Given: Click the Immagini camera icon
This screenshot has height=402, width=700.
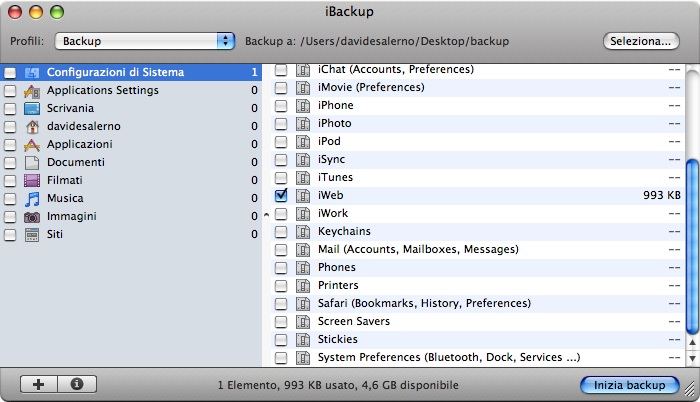Looking at the screenshot, I should point(32,217).
